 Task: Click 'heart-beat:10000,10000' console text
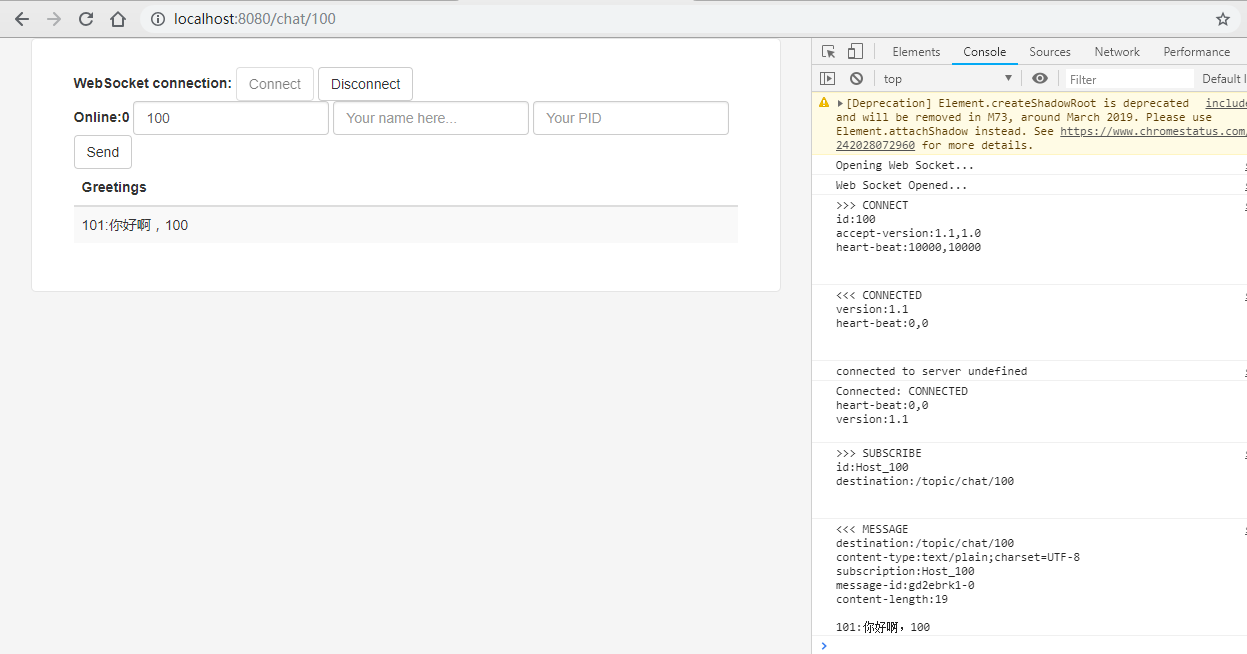pyautogui.click(x=909, y=247)
